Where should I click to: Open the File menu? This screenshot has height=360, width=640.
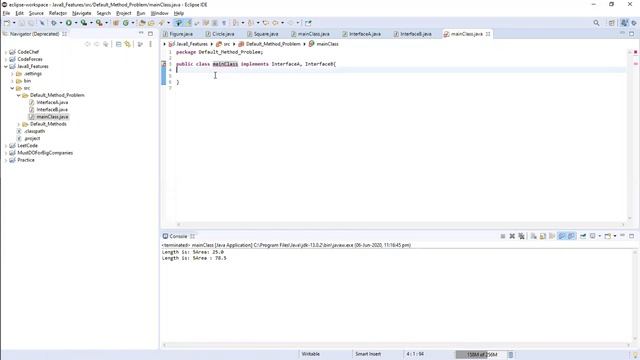(x=6, y=13)
